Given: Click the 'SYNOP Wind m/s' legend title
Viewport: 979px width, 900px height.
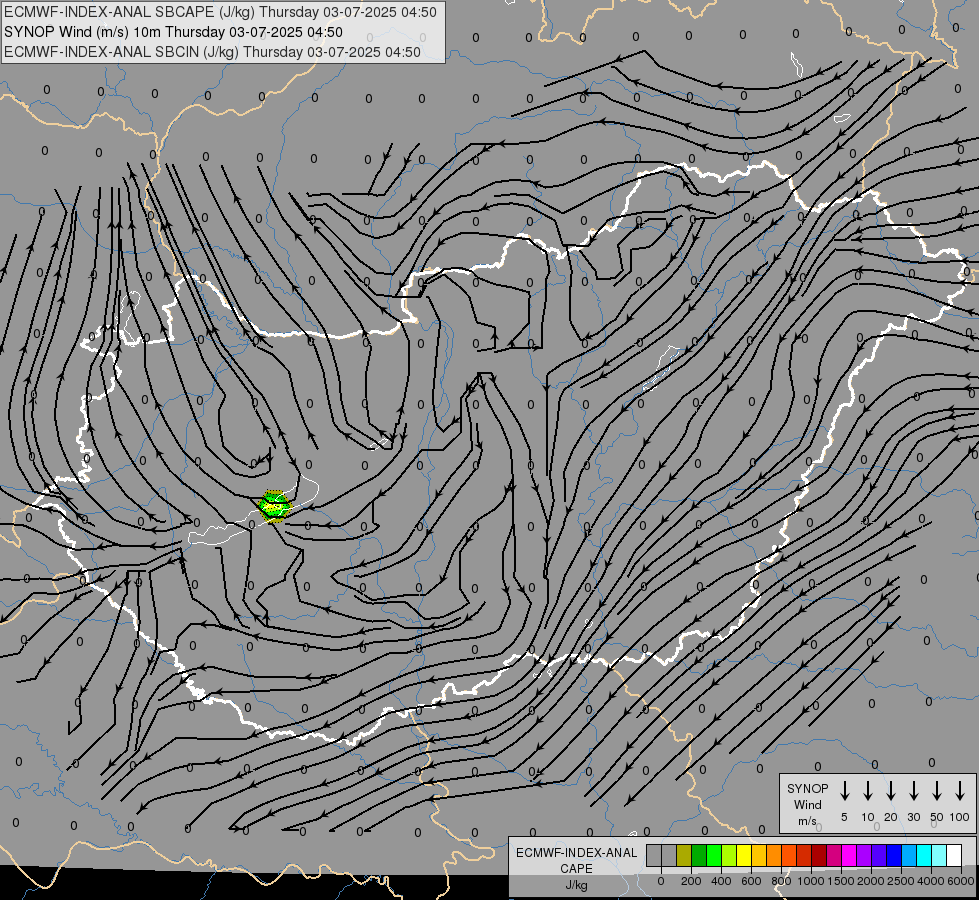Looking at the screenshot, I should [x=807, y=804].
